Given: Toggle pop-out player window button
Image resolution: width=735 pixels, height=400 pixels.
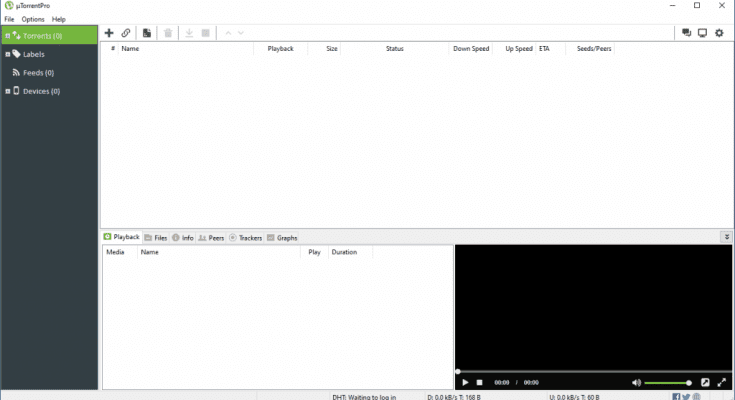Looking at the screenshot, I should (x=705, y=382).
